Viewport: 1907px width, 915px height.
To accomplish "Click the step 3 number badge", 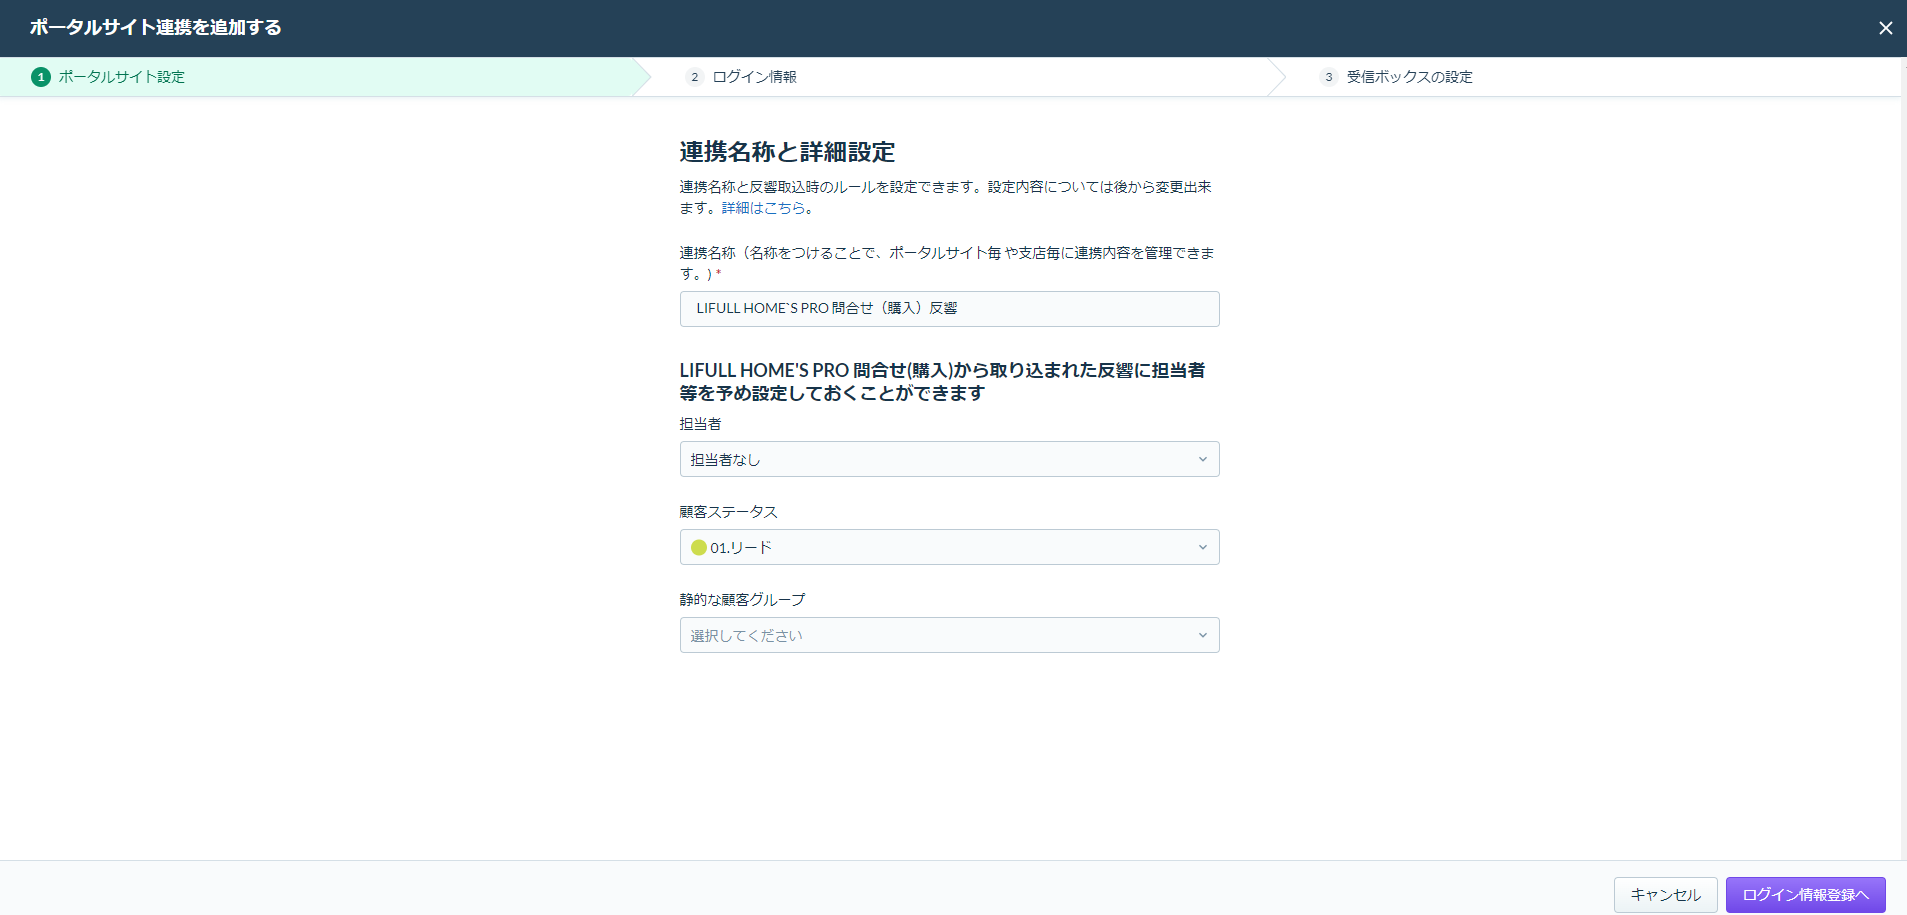I will 1329,77.
